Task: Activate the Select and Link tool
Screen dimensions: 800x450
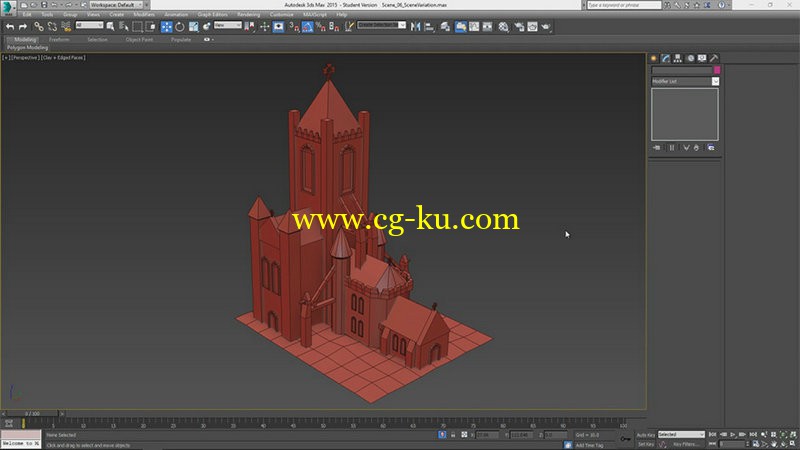Action: [39, 27]
